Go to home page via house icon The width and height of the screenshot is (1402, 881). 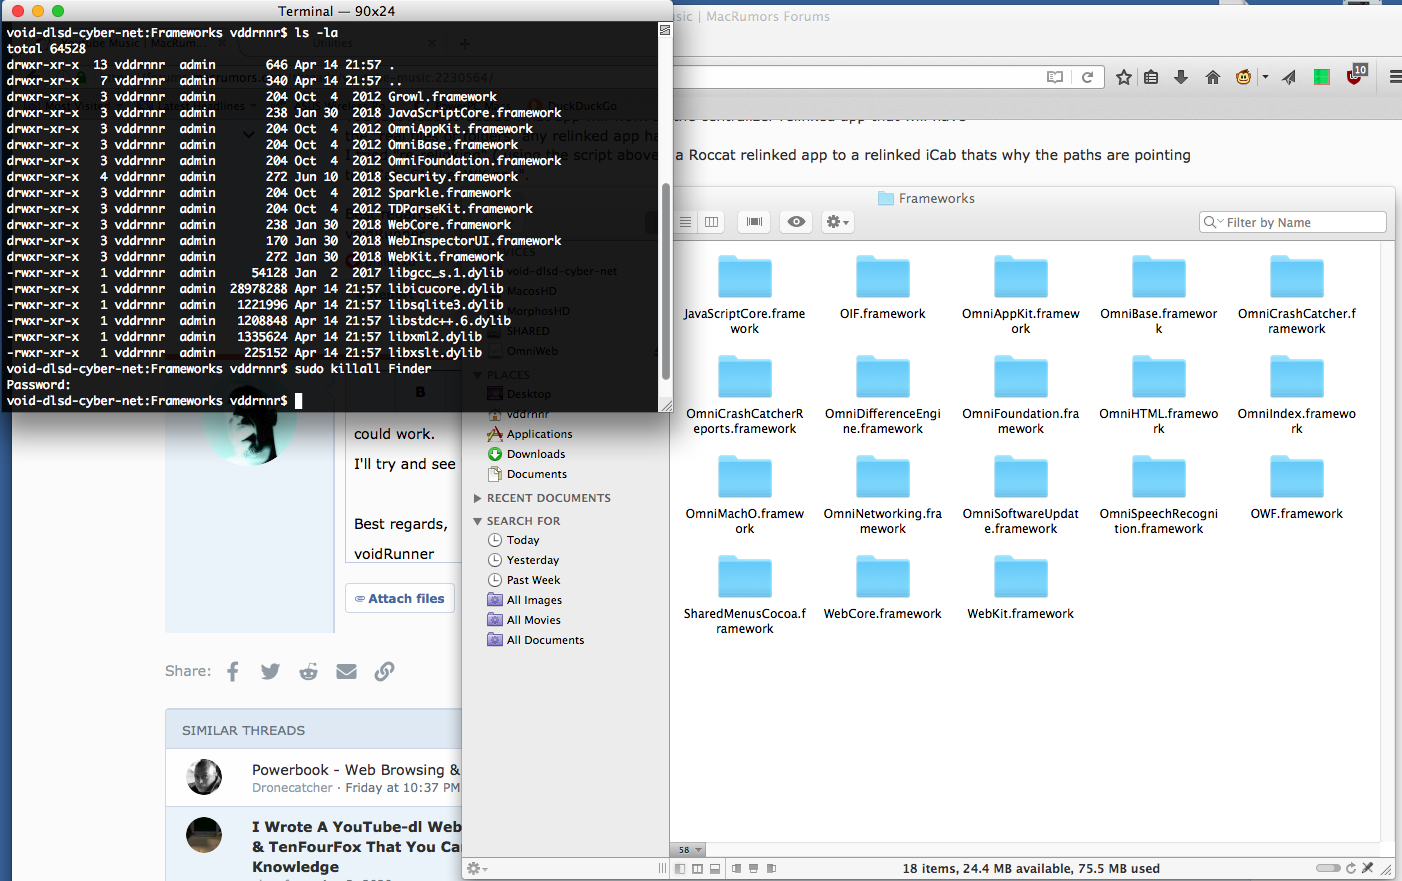click(1212, 77)
